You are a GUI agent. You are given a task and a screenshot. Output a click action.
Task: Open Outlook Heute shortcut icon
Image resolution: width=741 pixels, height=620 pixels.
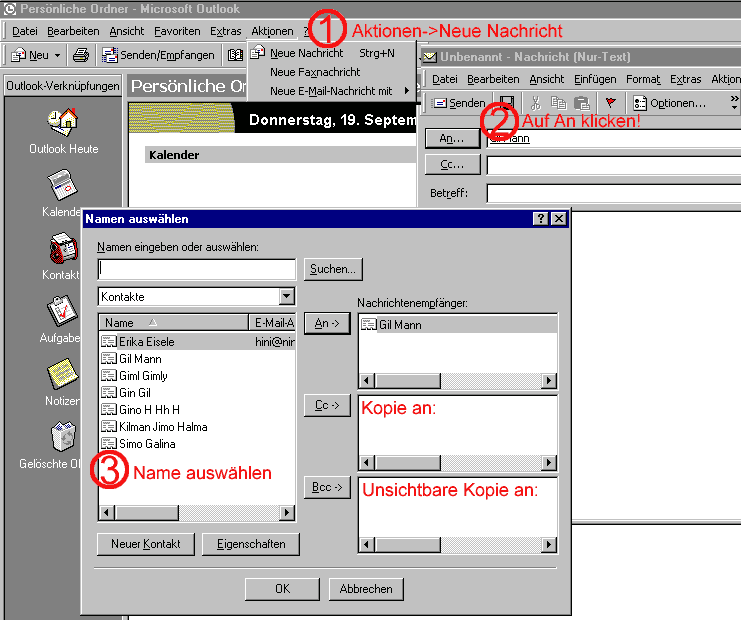62,123
